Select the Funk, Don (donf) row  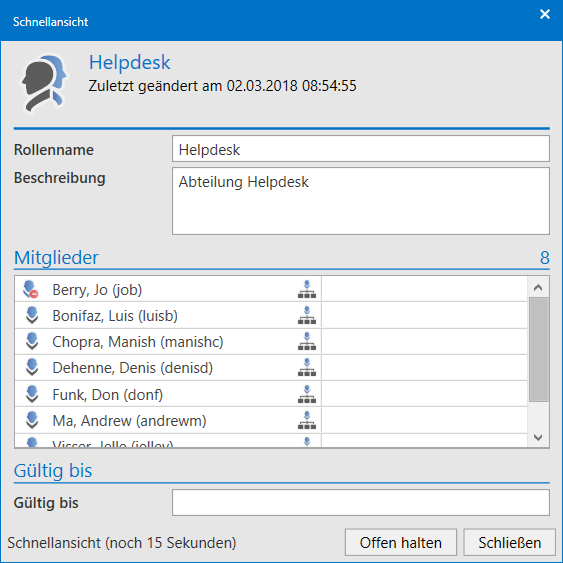(x=271, y=394)
